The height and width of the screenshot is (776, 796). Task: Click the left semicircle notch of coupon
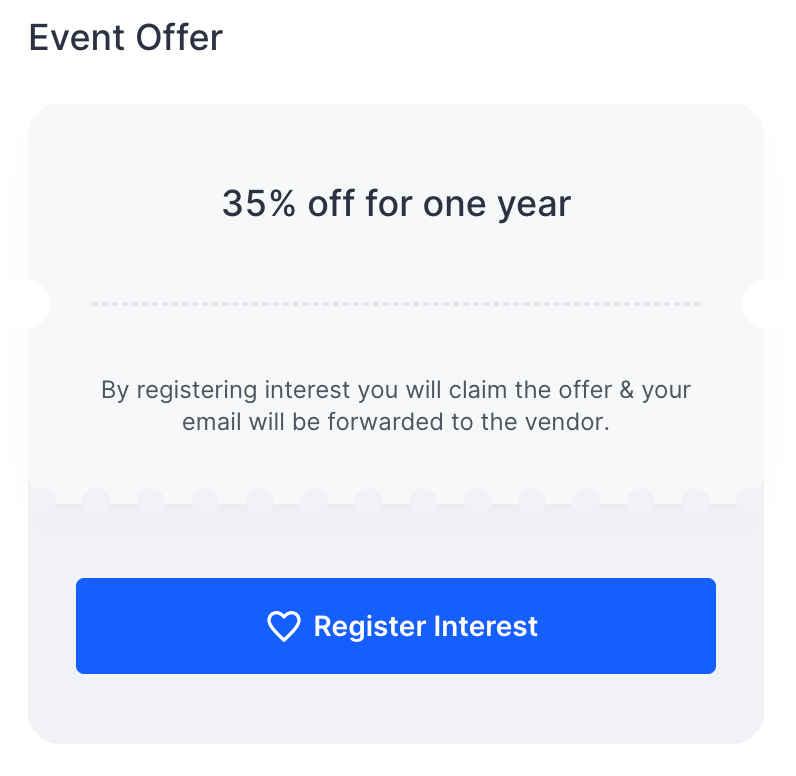coord(36,303)
